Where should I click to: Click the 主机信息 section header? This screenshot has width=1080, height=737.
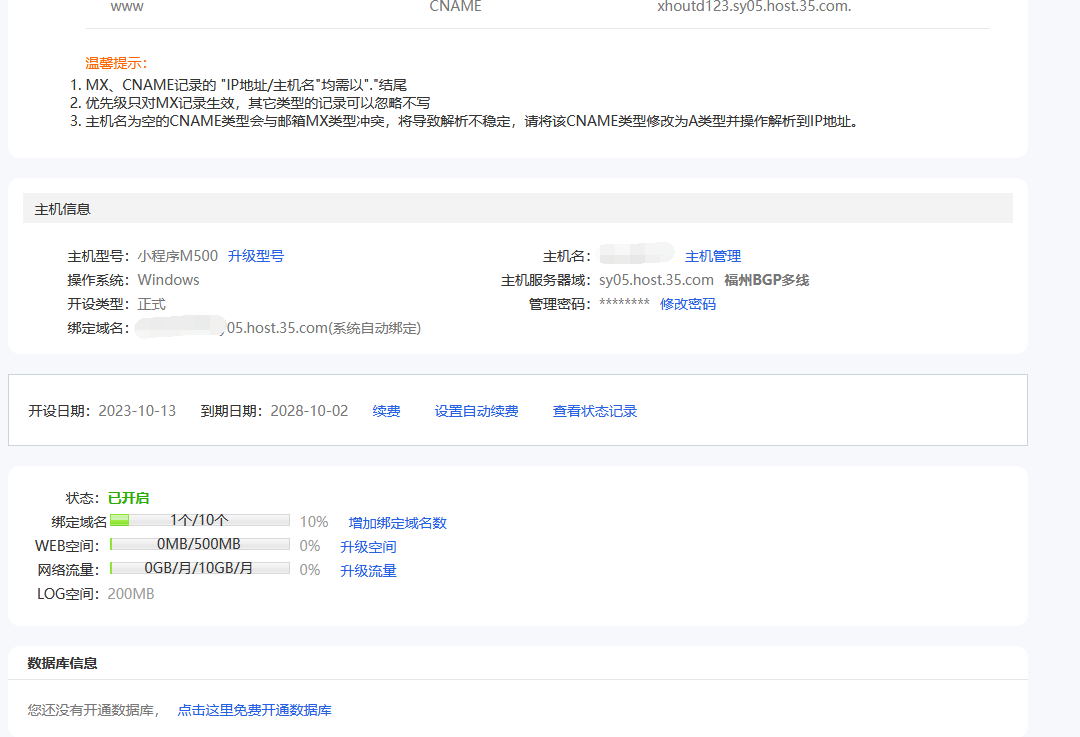pos(517,209)
